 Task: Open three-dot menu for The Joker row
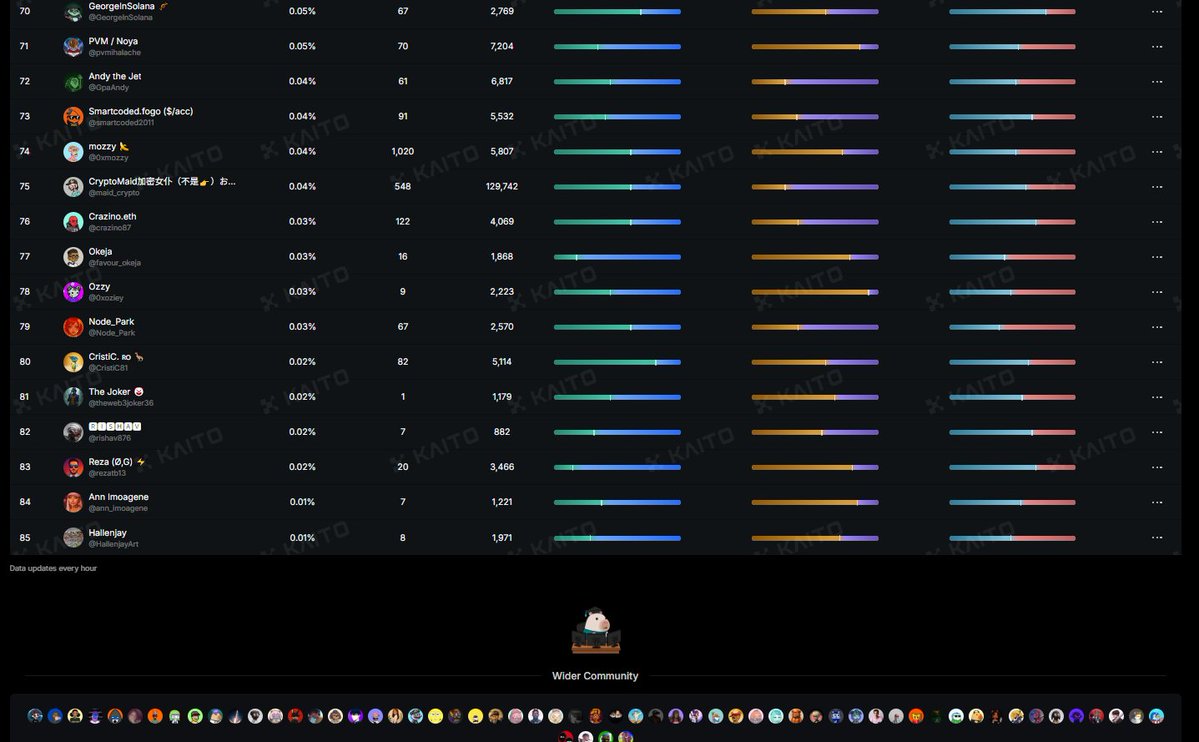click(1157, 397)
